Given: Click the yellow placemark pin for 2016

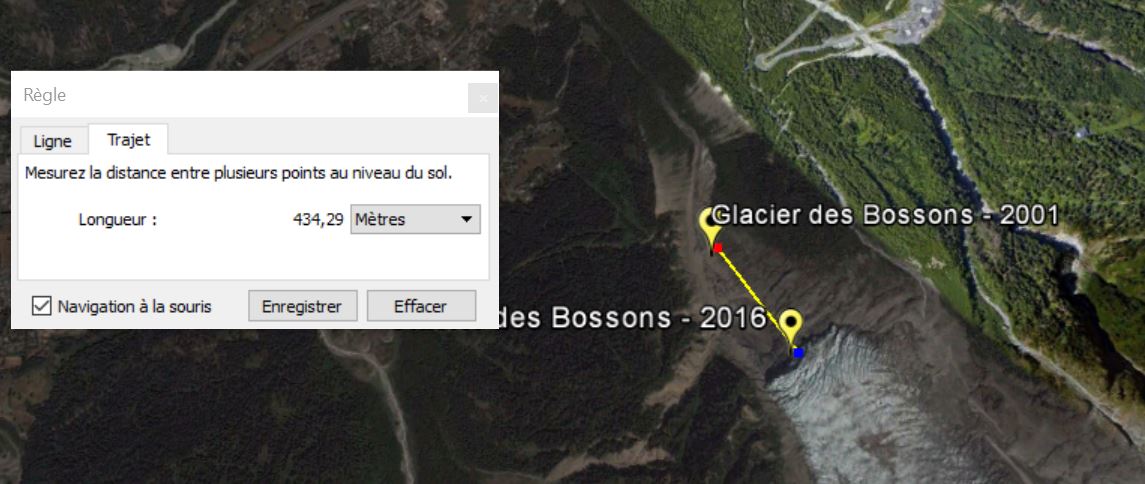Looking at the screenshot, I should [x=790, y=326].
